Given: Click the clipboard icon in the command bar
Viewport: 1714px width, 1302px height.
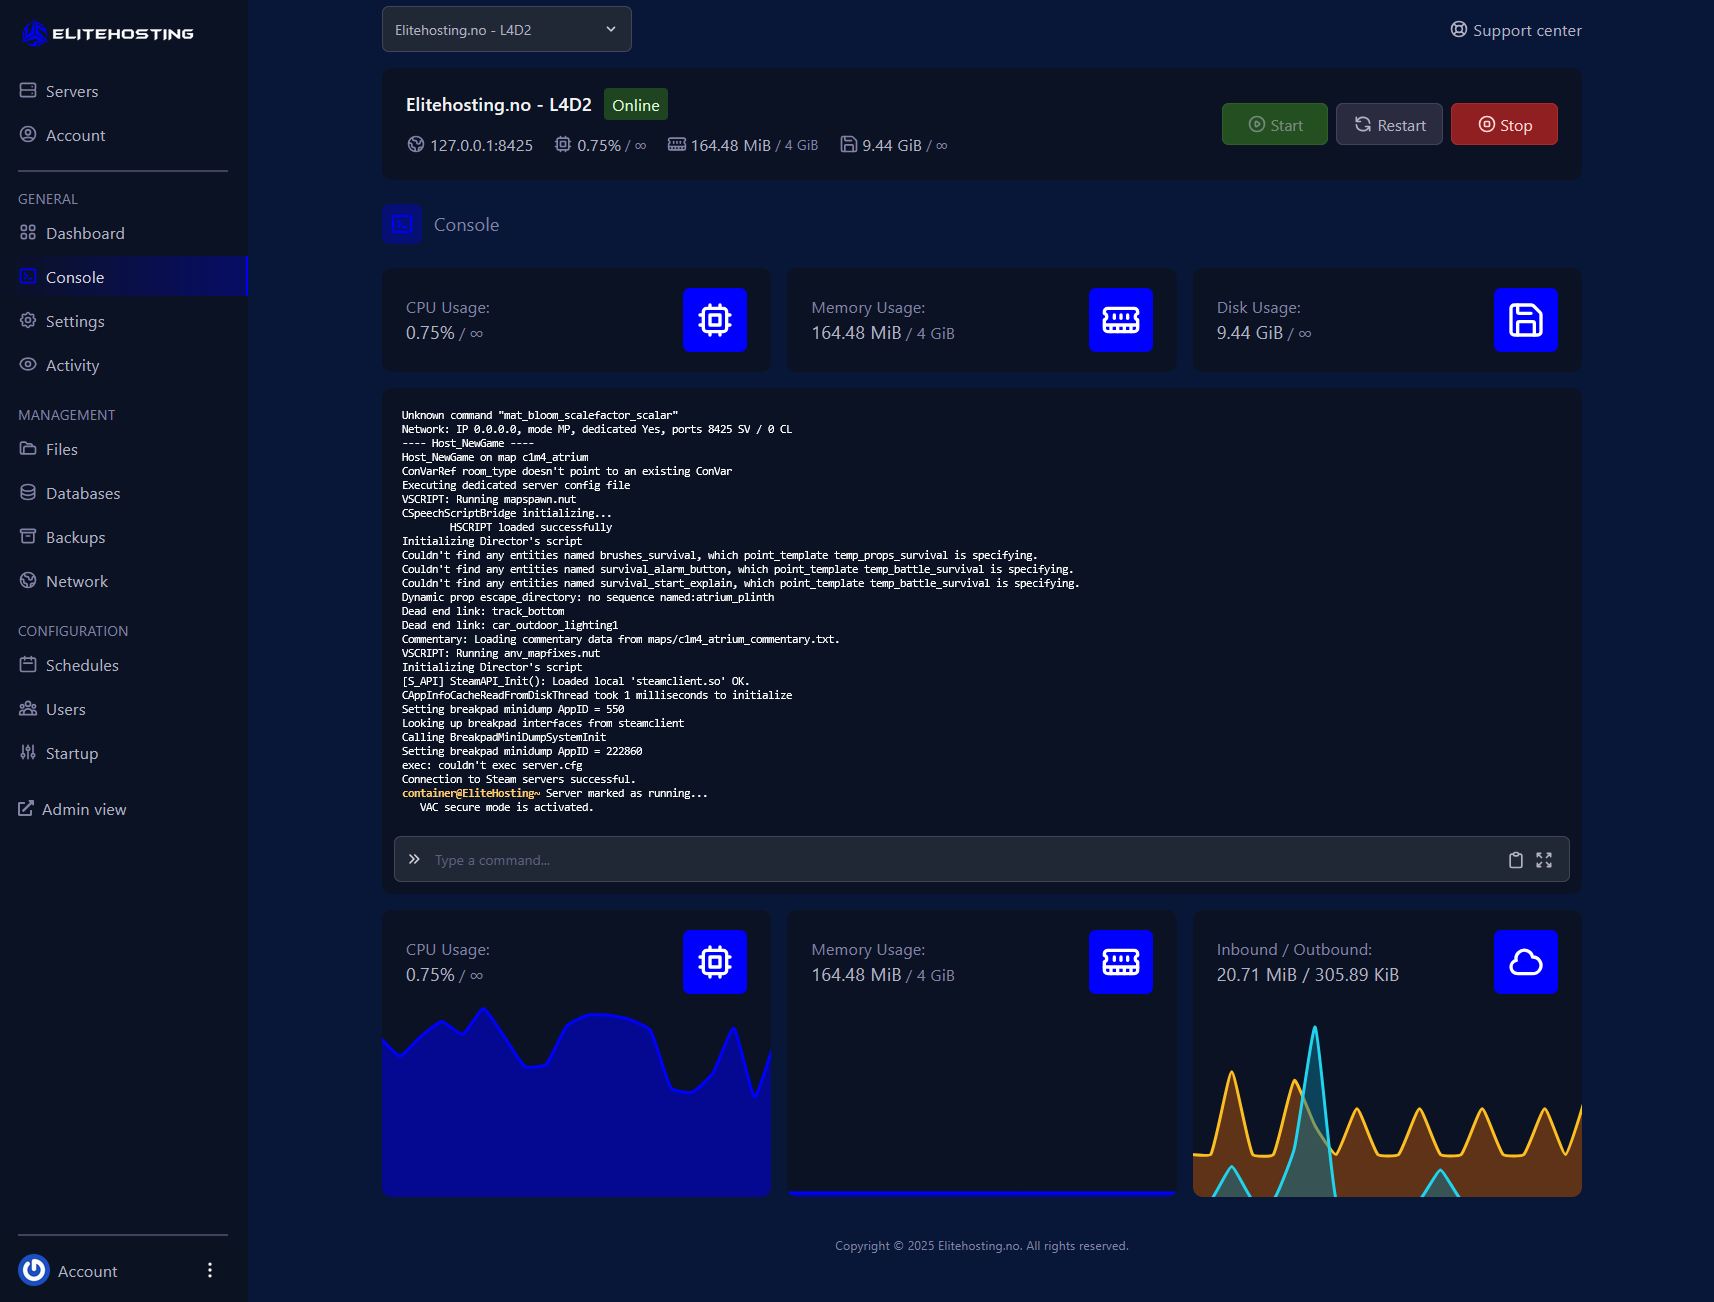Looking at the screenshot, I should tap(1516, 860).
